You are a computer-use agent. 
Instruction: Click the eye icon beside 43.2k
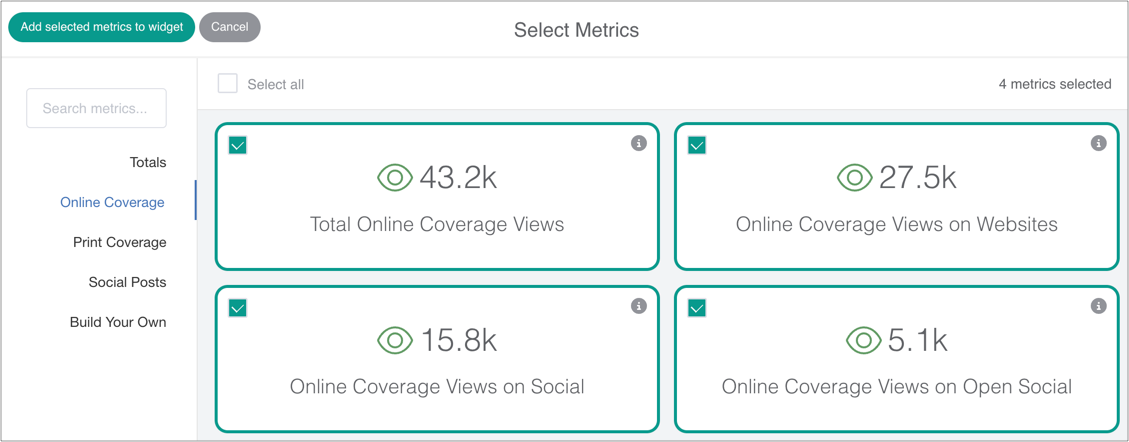coord(395,178)
